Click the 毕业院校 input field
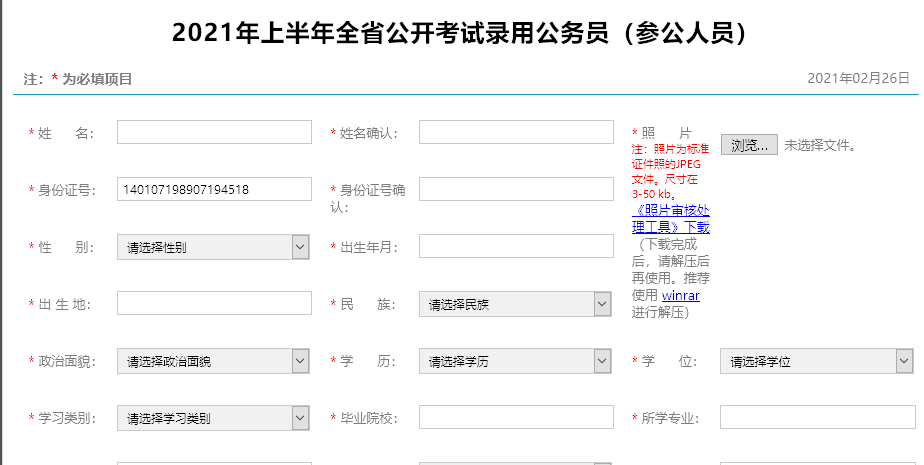Viewport: 924px width, 465px height. coord(516,418)
